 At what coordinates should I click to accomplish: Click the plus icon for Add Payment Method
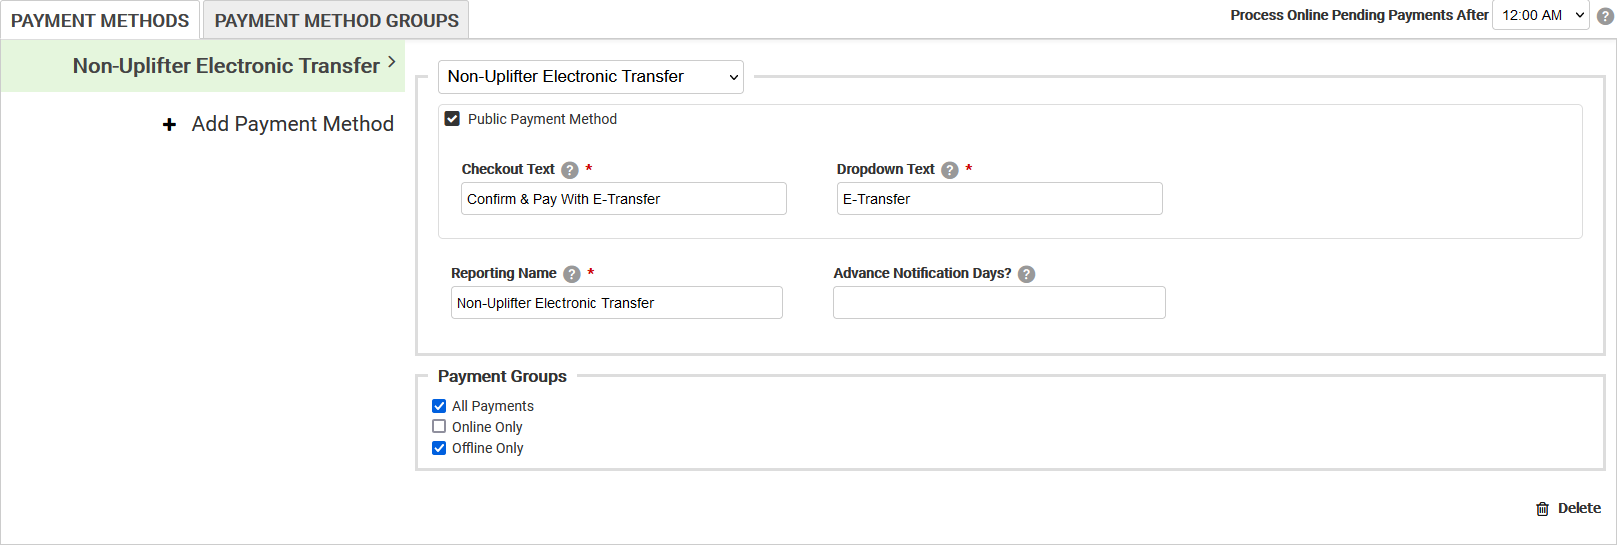170,124
